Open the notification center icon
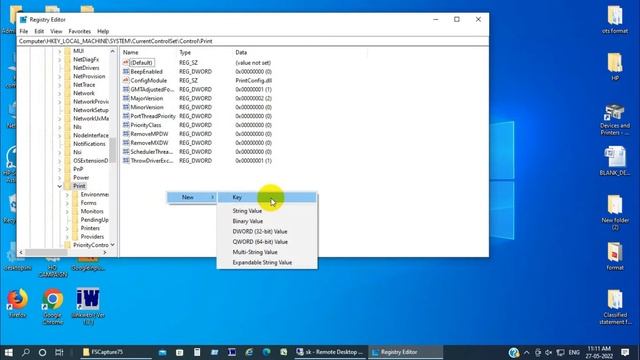Viewport: 640px width, 360px height. tap(624, 352)
